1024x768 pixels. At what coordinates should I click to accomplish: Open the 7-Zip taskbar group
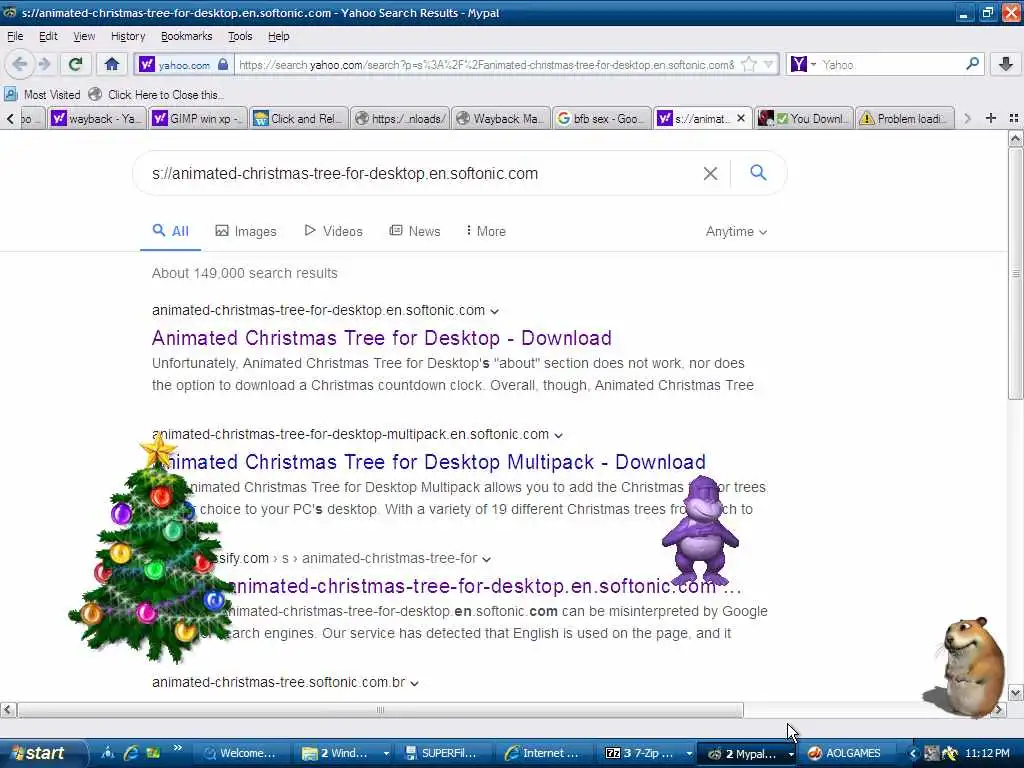(647, 753)
